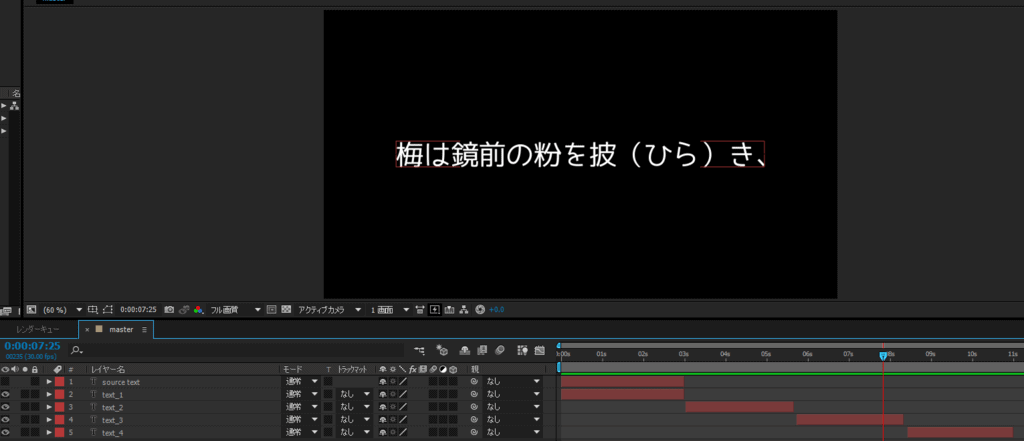Take a snapshot with the camera icon

tap(169, 310)
